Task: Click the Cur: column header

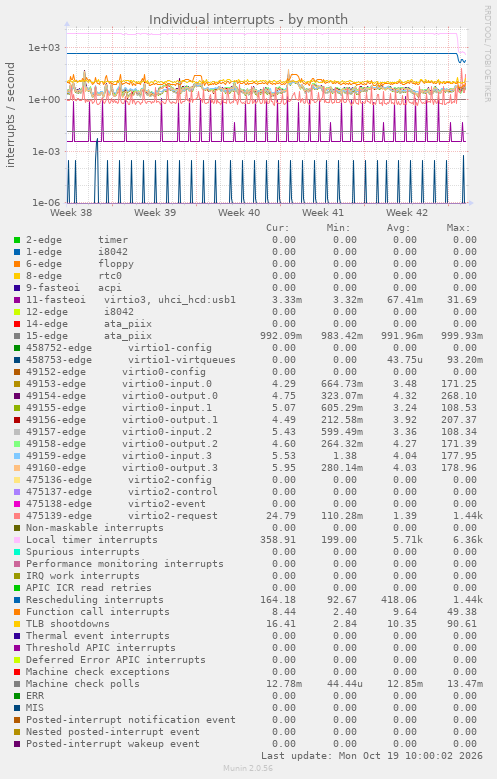Action: (277, 228)
